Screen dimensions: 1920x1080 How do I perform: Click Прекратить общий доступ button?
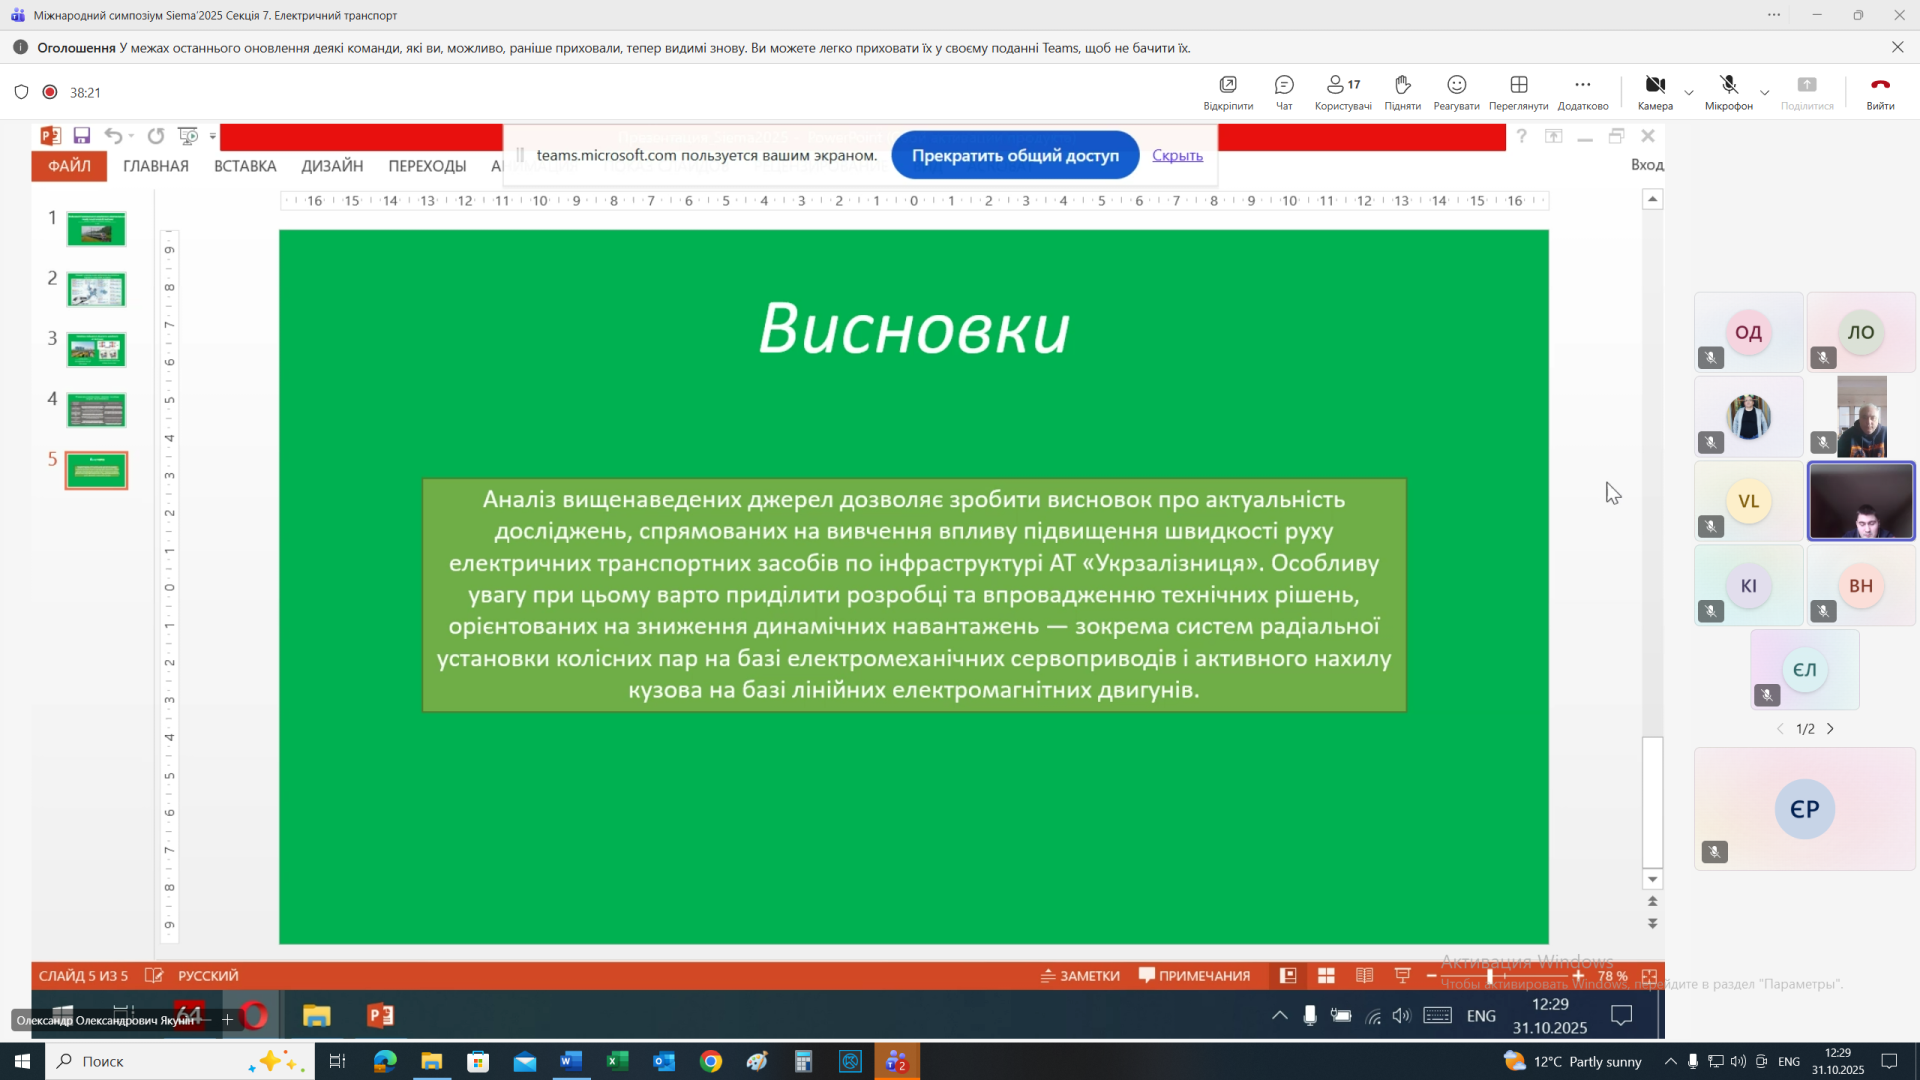pyautogui.click(x=1014, y=155)
